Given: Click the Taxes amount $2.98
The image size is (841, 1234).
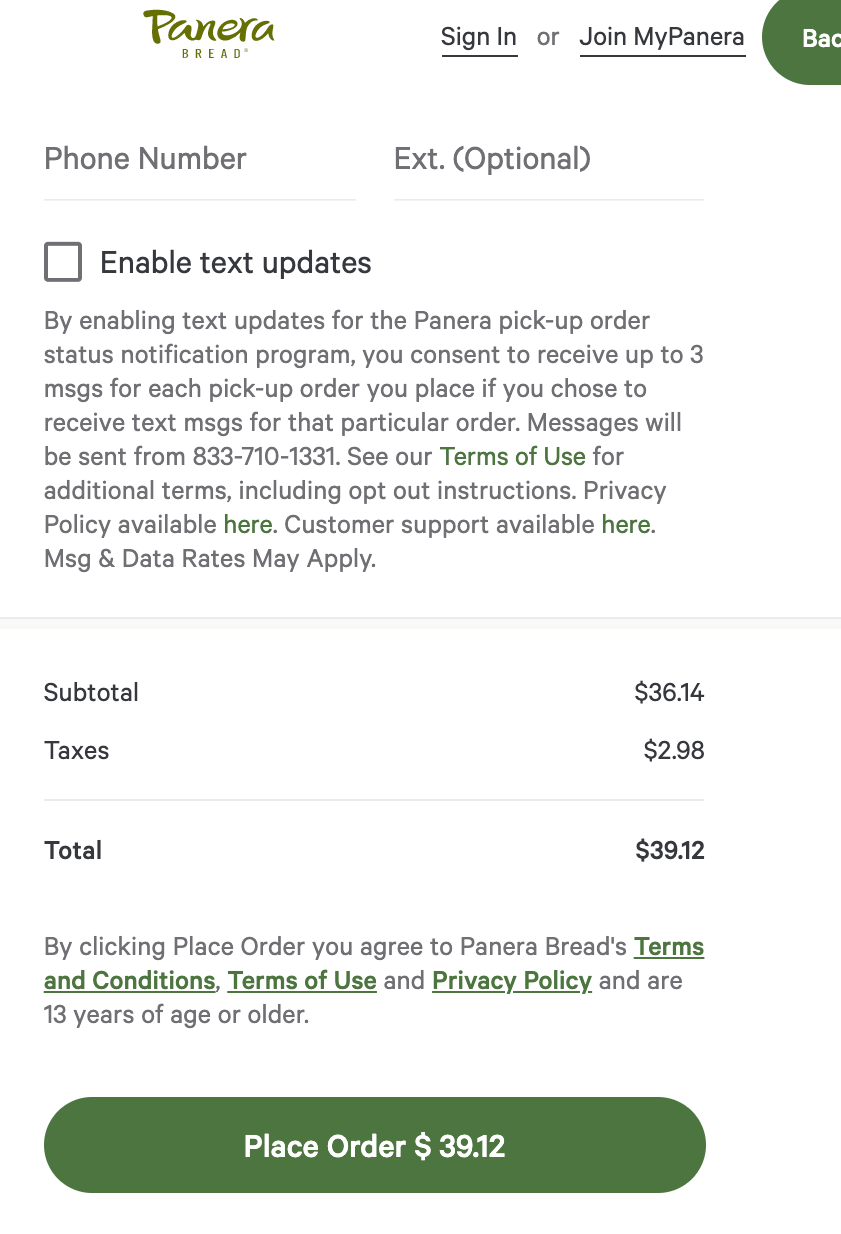Looking at the screenshot, I should [674, 750].
